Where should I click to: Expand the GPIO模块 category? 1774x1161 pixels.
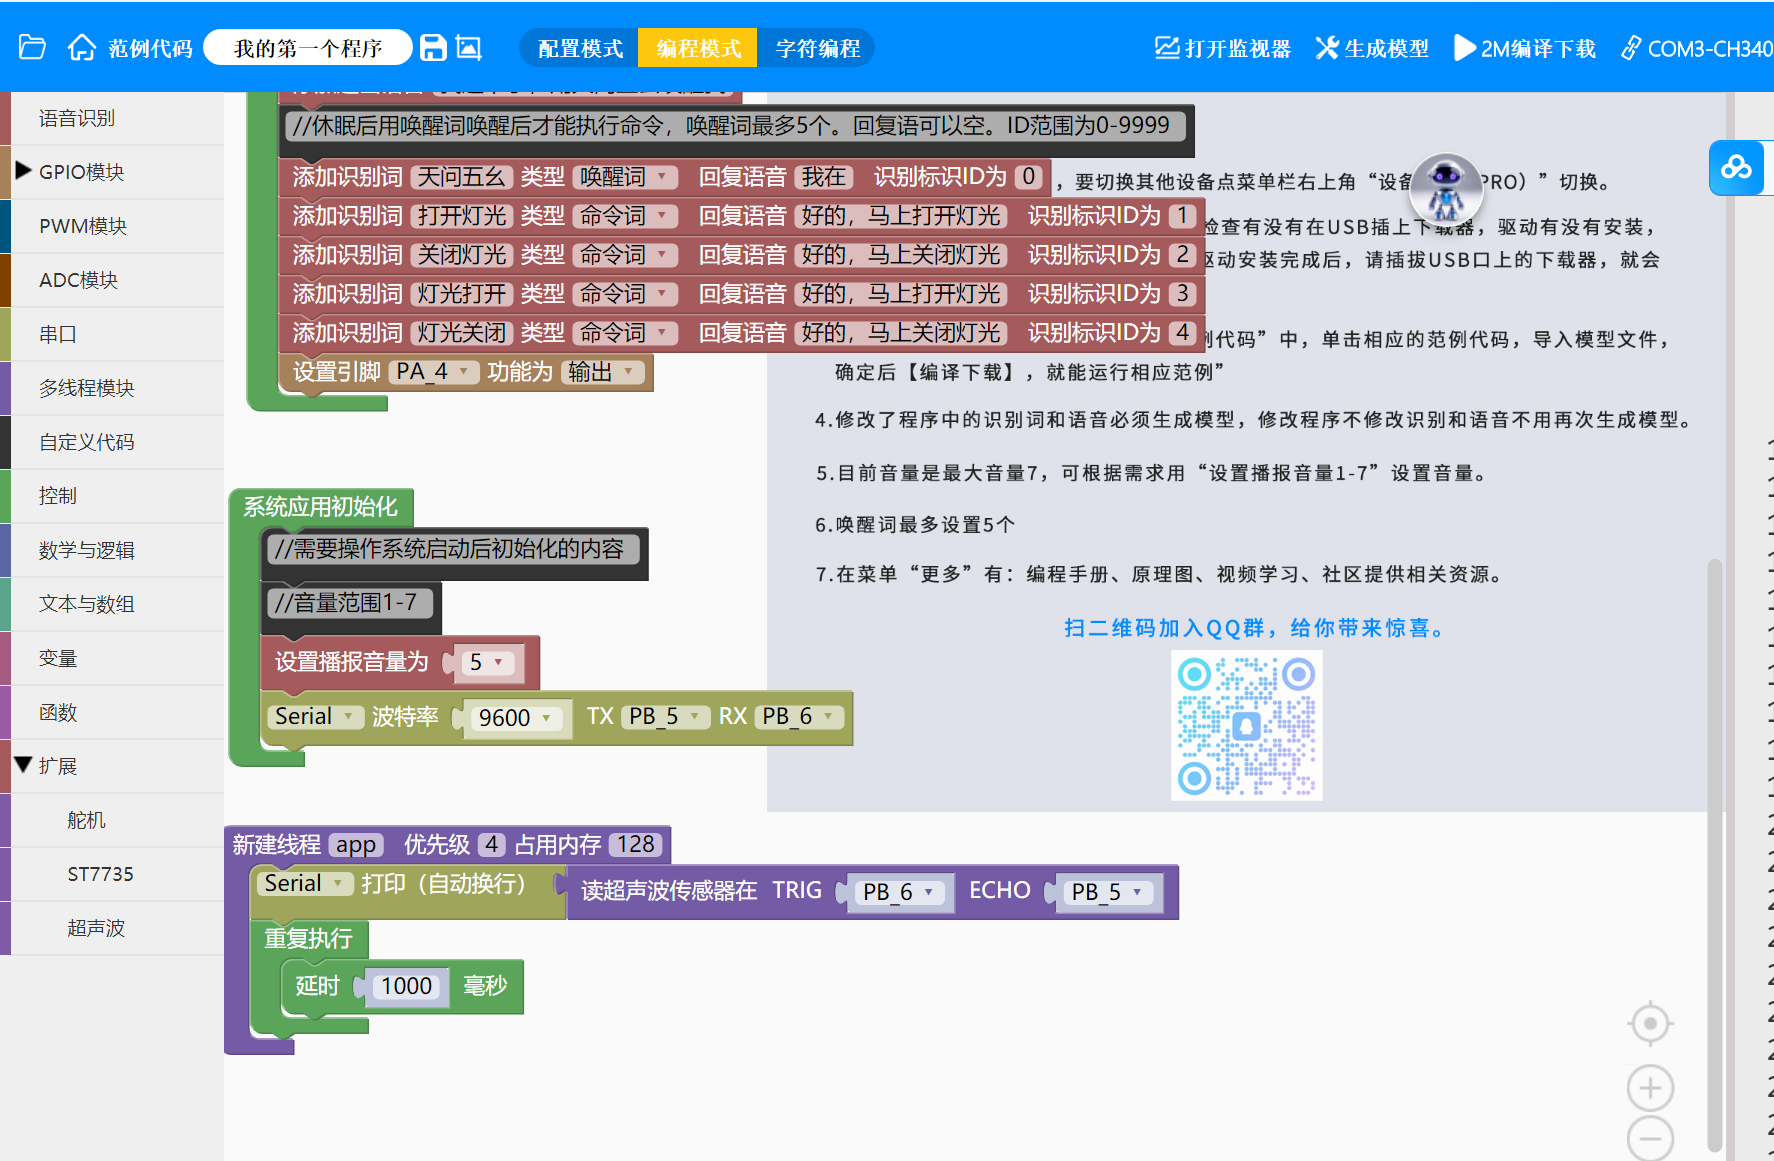click(x=82, y=172)
